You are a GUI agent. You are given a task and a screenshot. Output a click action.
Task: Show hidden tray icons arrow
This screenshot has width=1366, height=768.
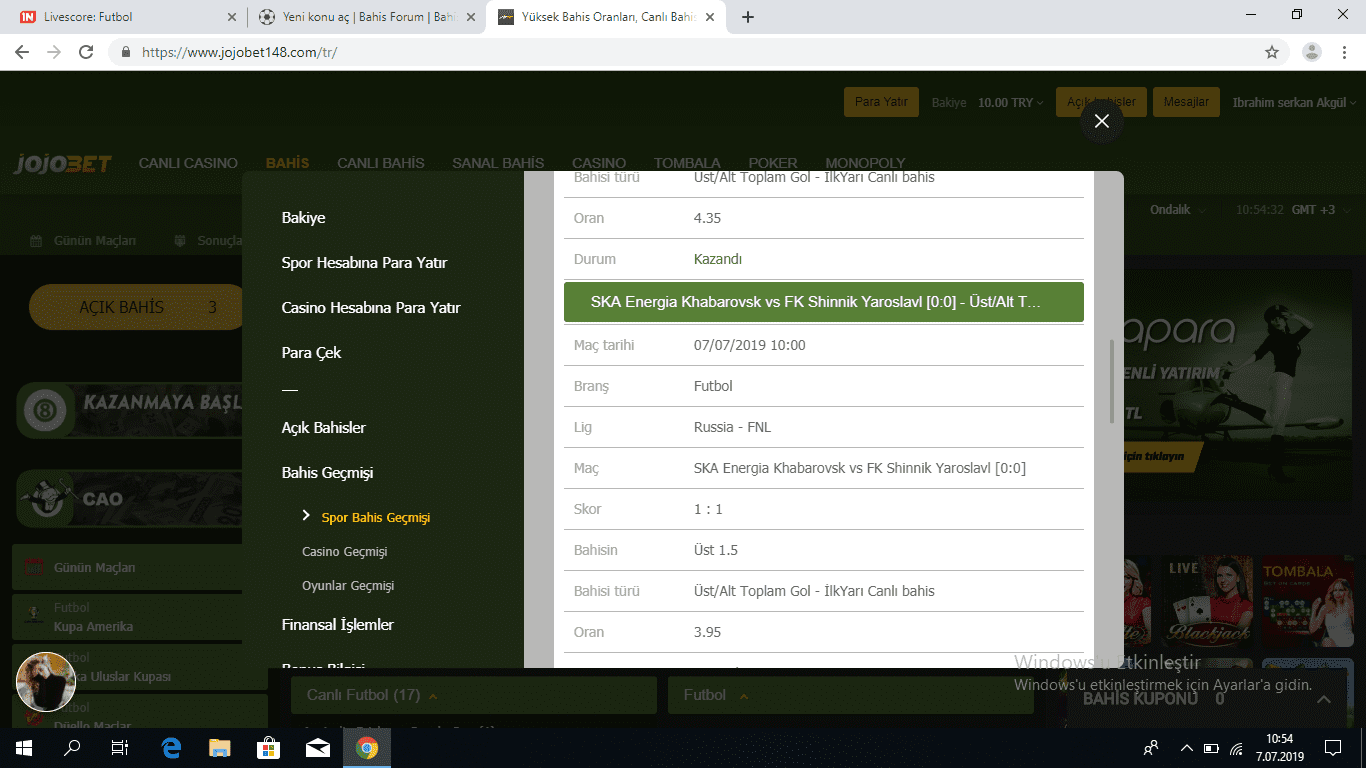click(x=1187, y=747)
